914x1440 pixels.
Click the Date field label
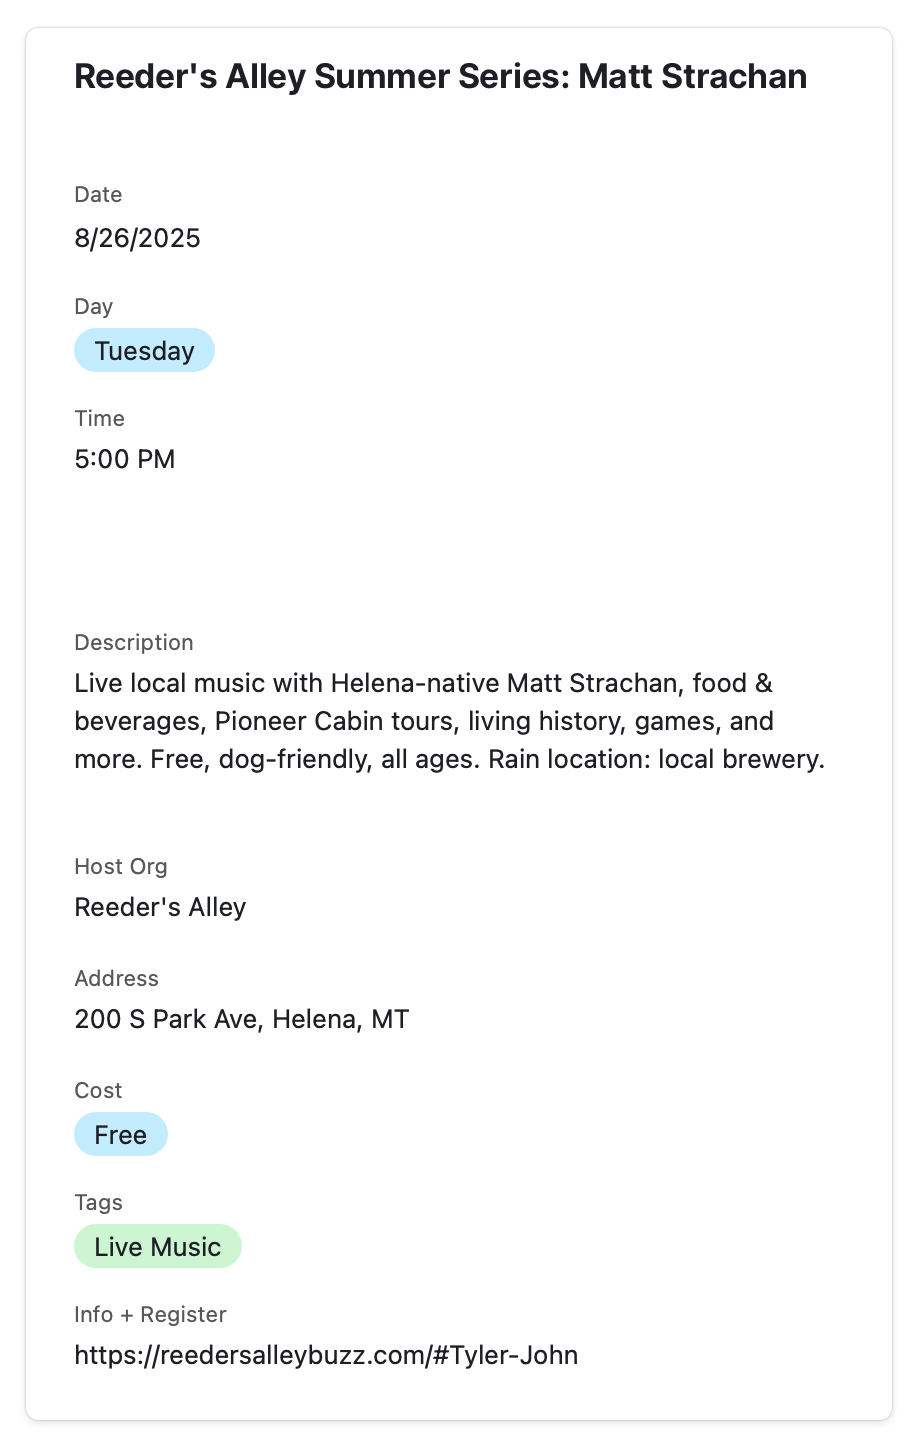coord(98,195)
